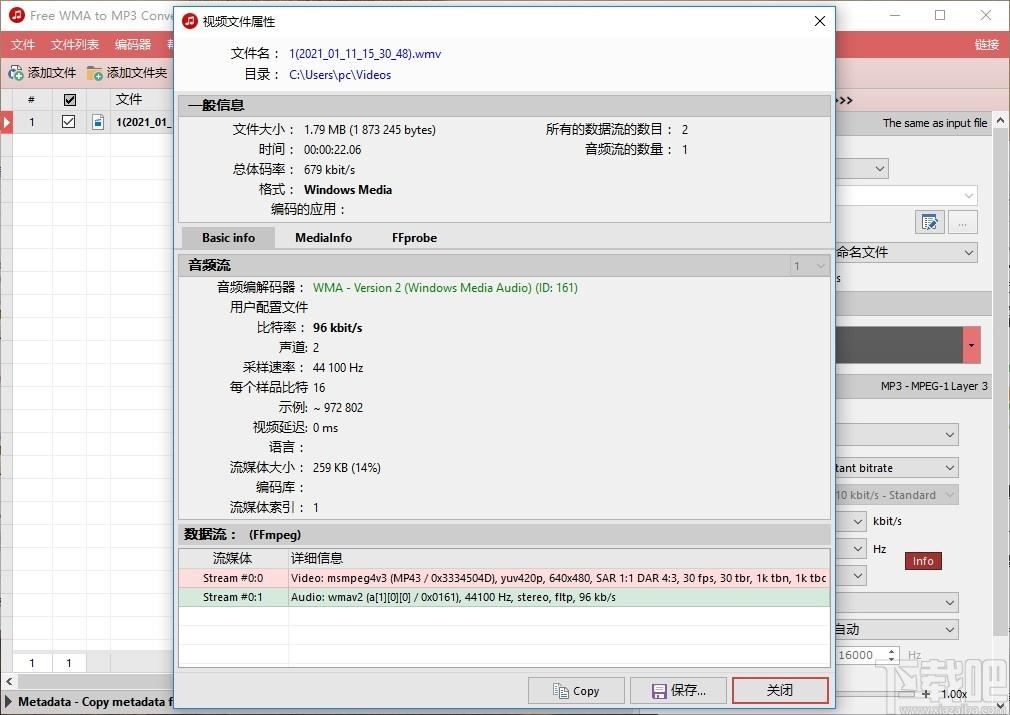The width and height of the screenshot is (1010, 715).
Task: Maximize the main application window
Action: click(x=940, y=15)
